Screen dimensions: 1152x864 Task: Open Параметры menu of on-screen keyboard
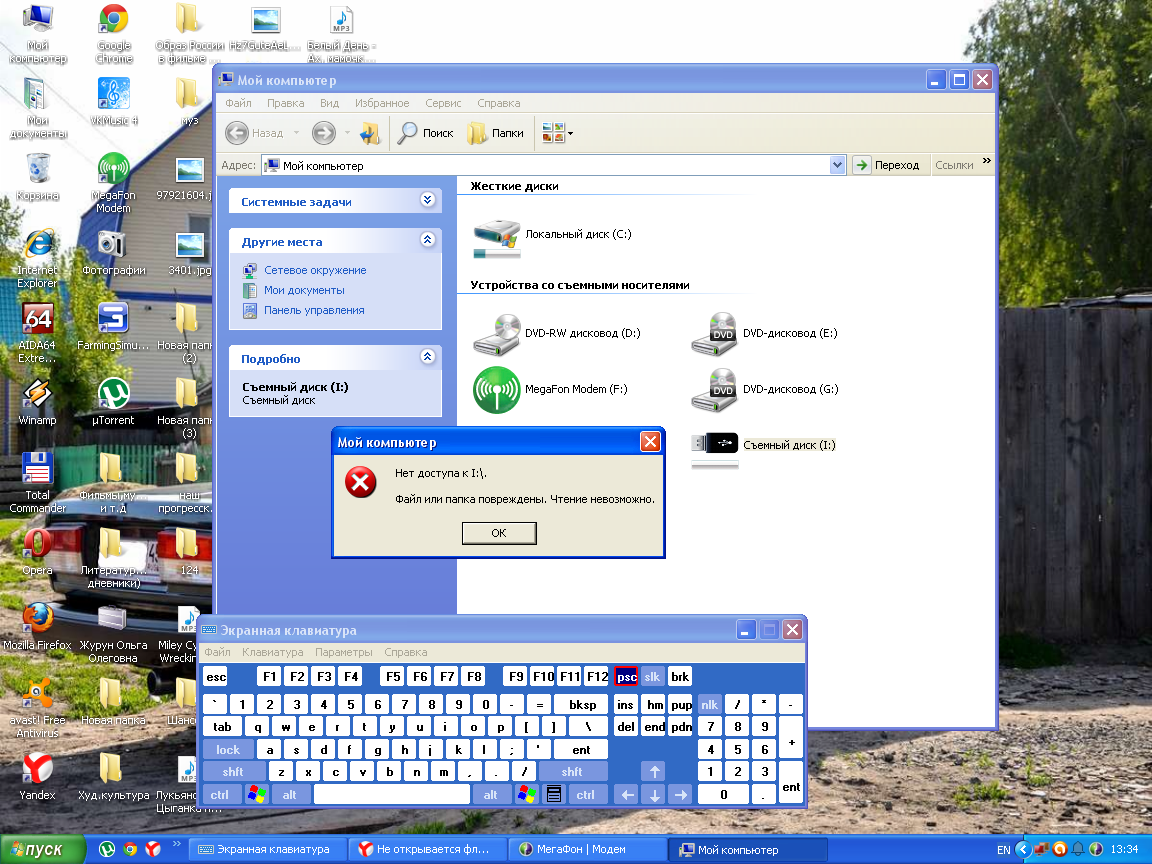(343, 652)
